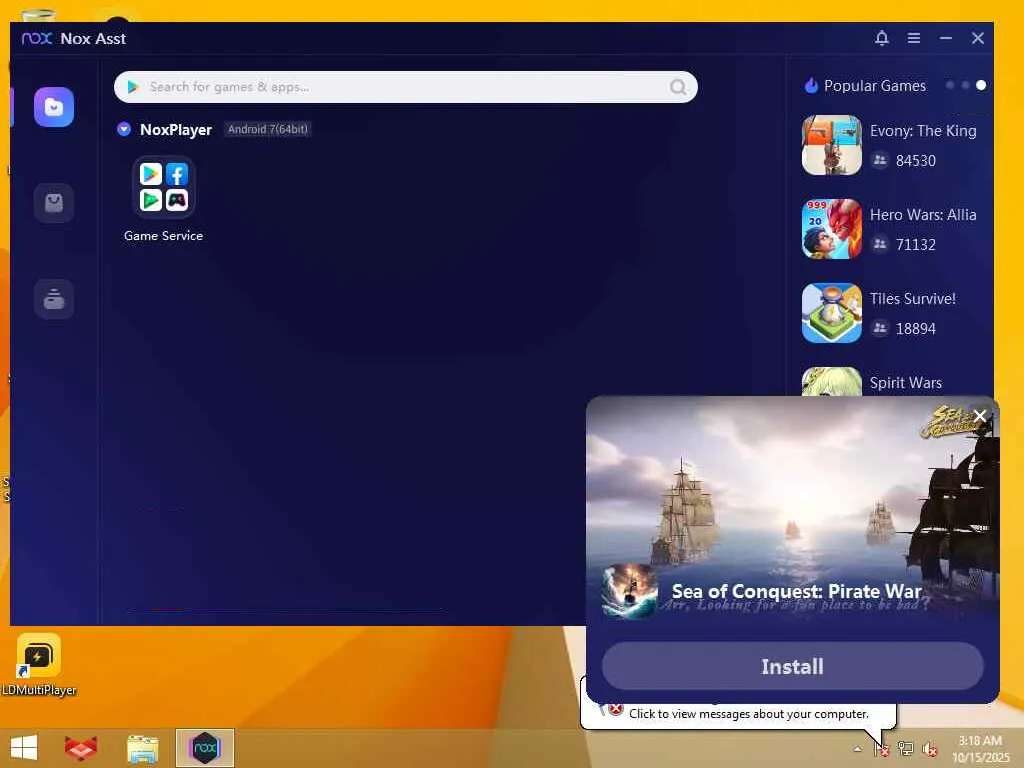
Task: Show hidden system tray icons arrow
Action: pos(857,748)
